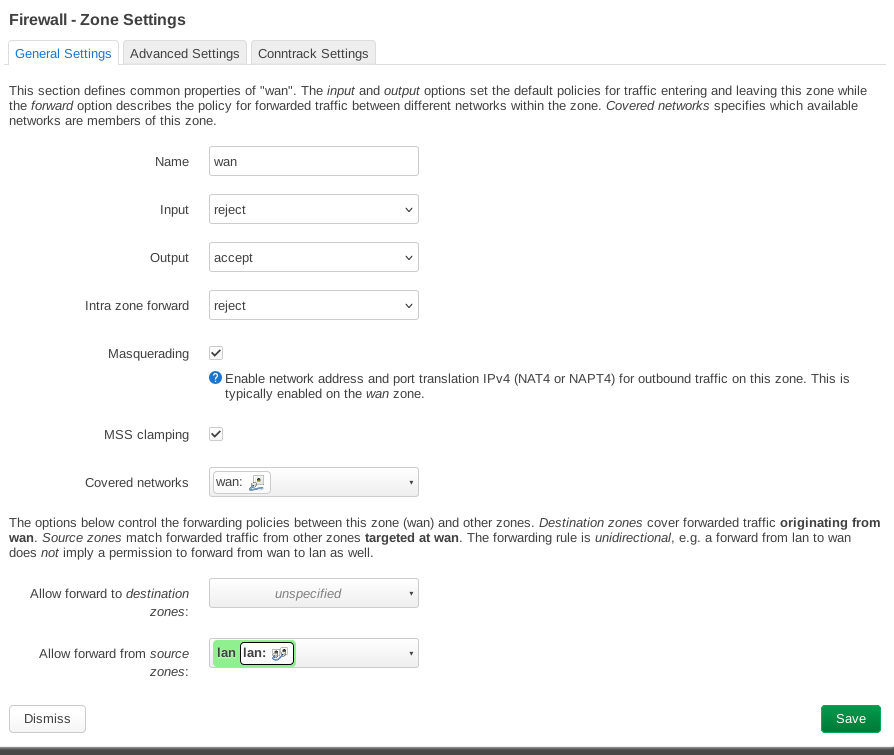Click the Name input field containing wan
This screenshot has height=755, width=894.
point(314,161)
